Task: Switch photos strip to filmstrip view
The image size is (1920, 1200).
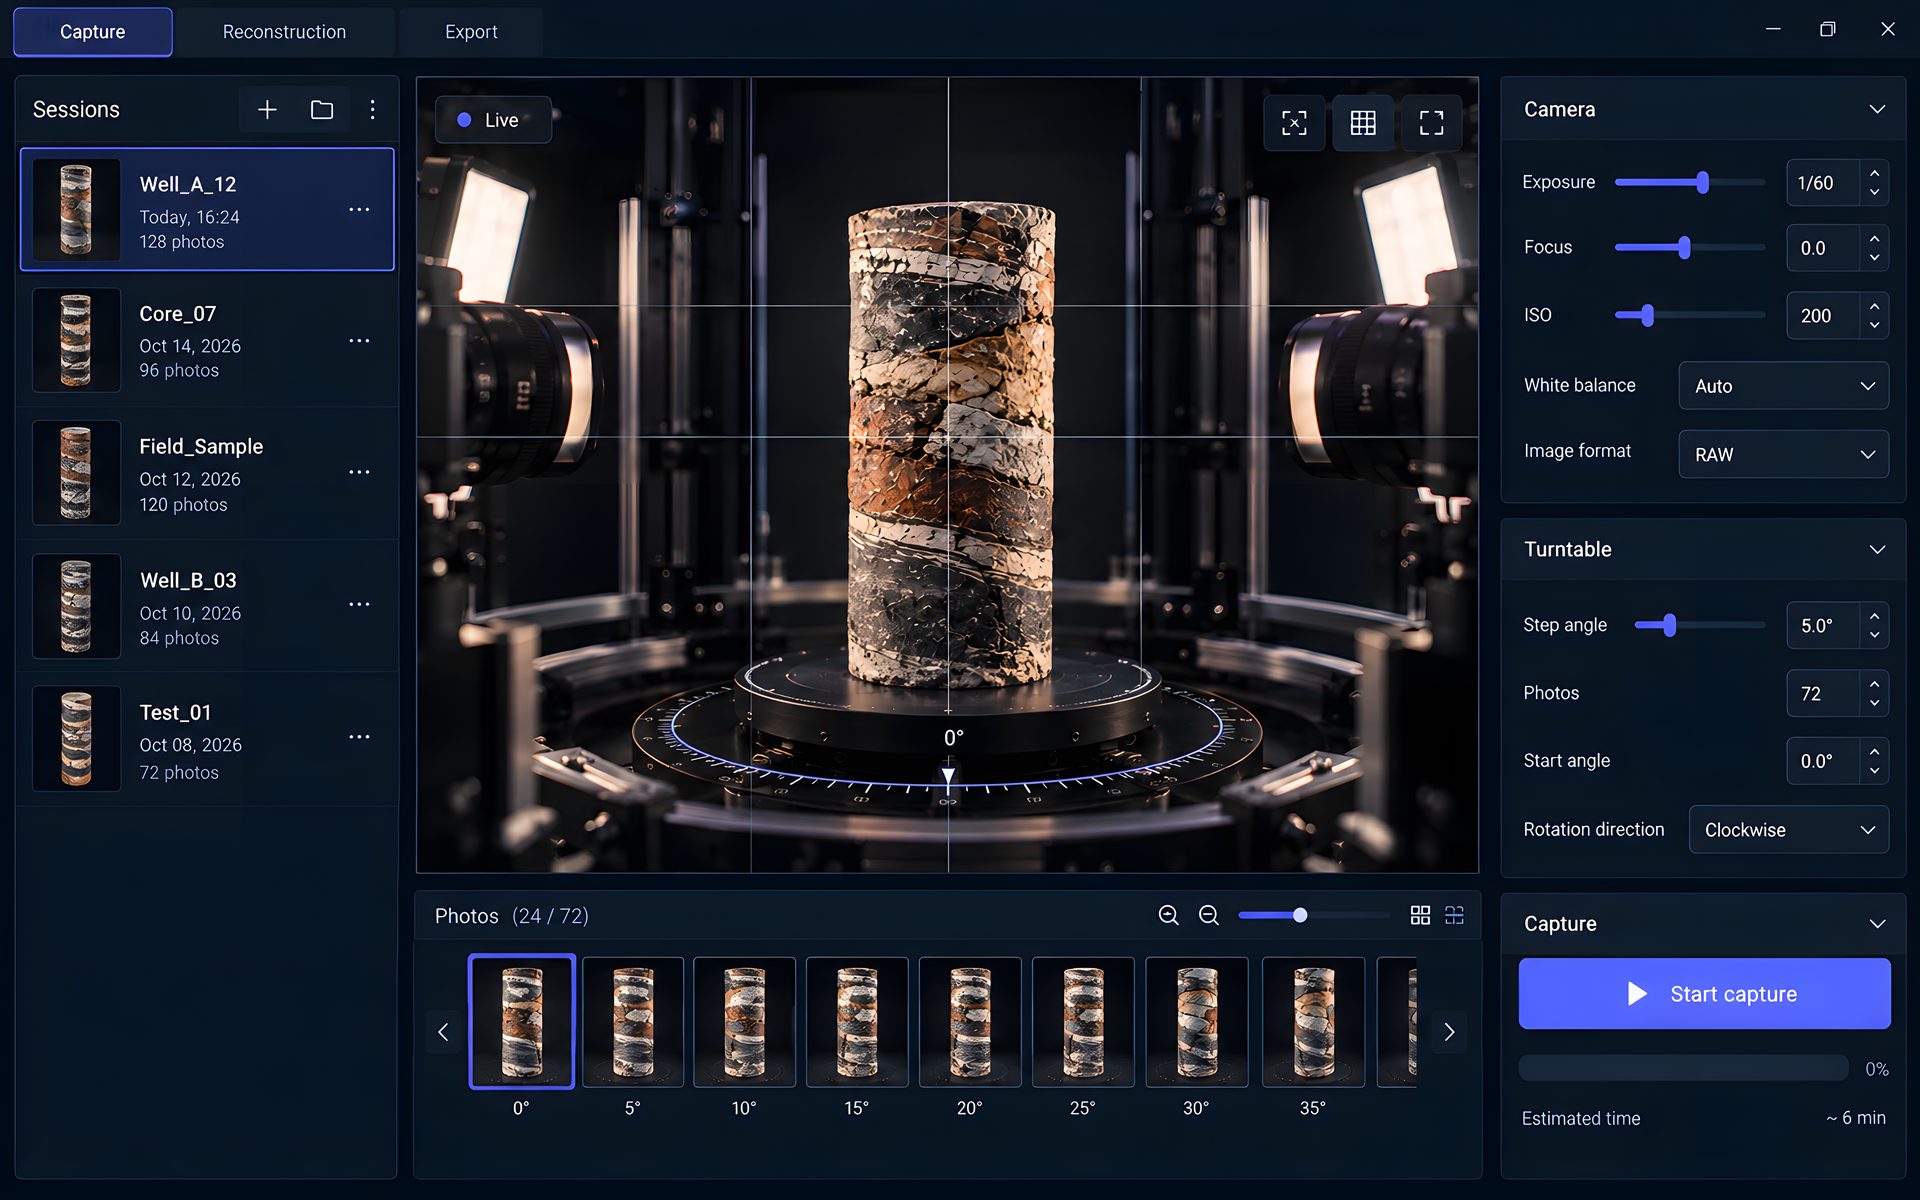Action: [x=1455, y=915]
